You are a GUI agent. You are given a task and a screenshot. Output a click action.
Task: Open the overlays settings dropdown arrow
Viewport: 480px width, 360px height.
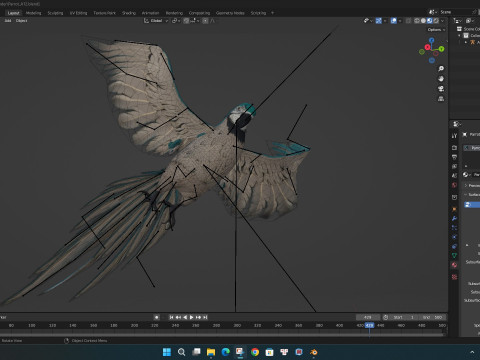[x=400, y=21]
